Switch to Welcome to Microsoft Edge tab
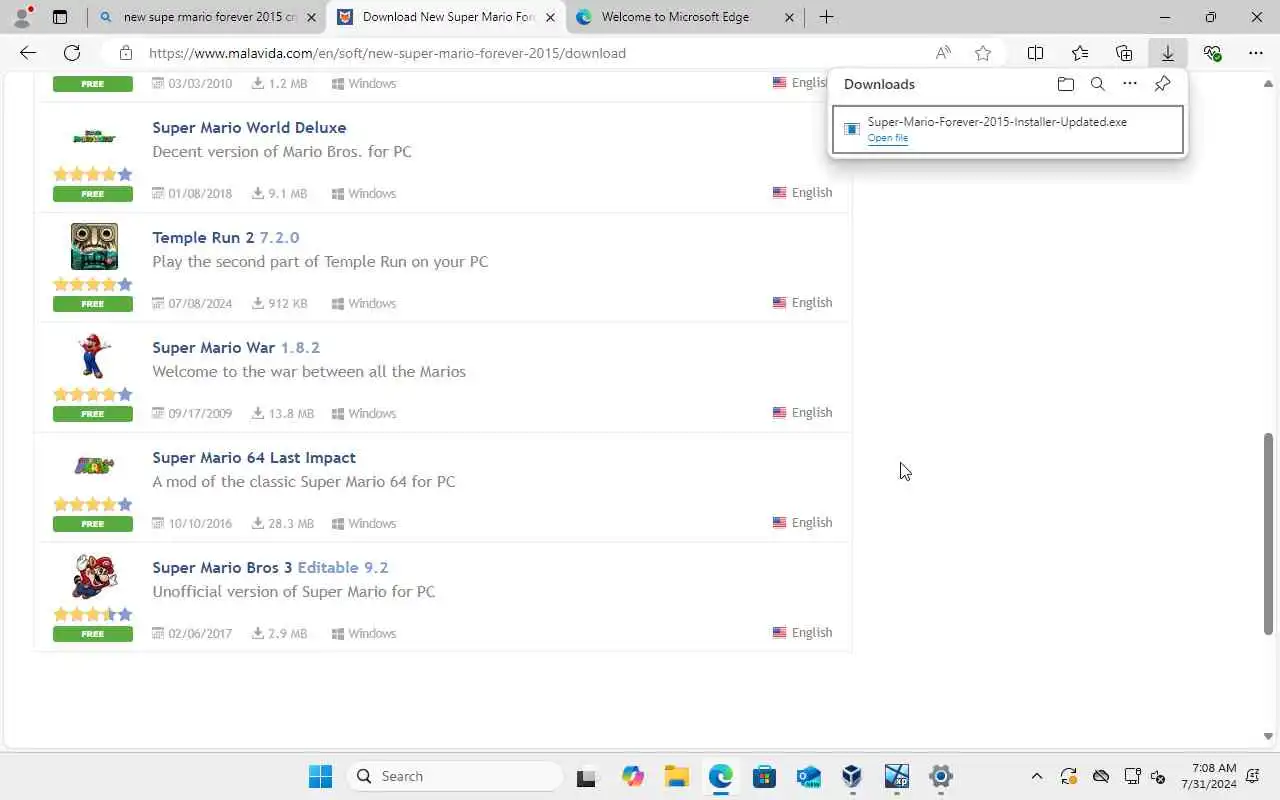 tap(675, 17)
